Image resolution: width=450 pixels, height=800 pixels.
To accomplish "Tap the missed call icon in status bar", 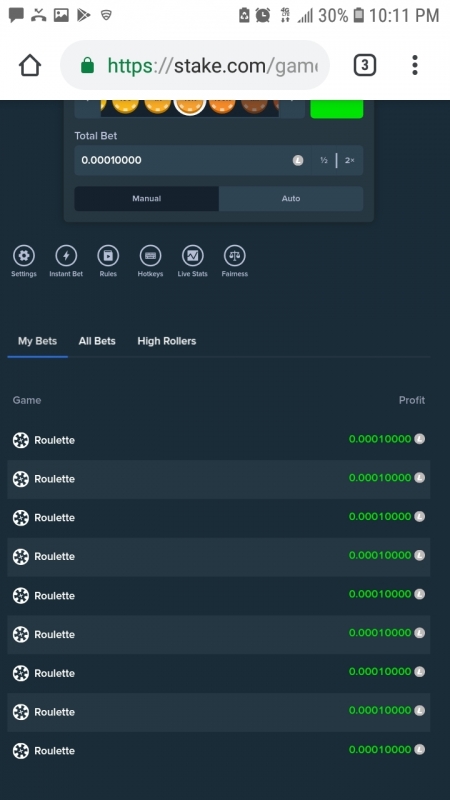I will click(x=38, y=15).
